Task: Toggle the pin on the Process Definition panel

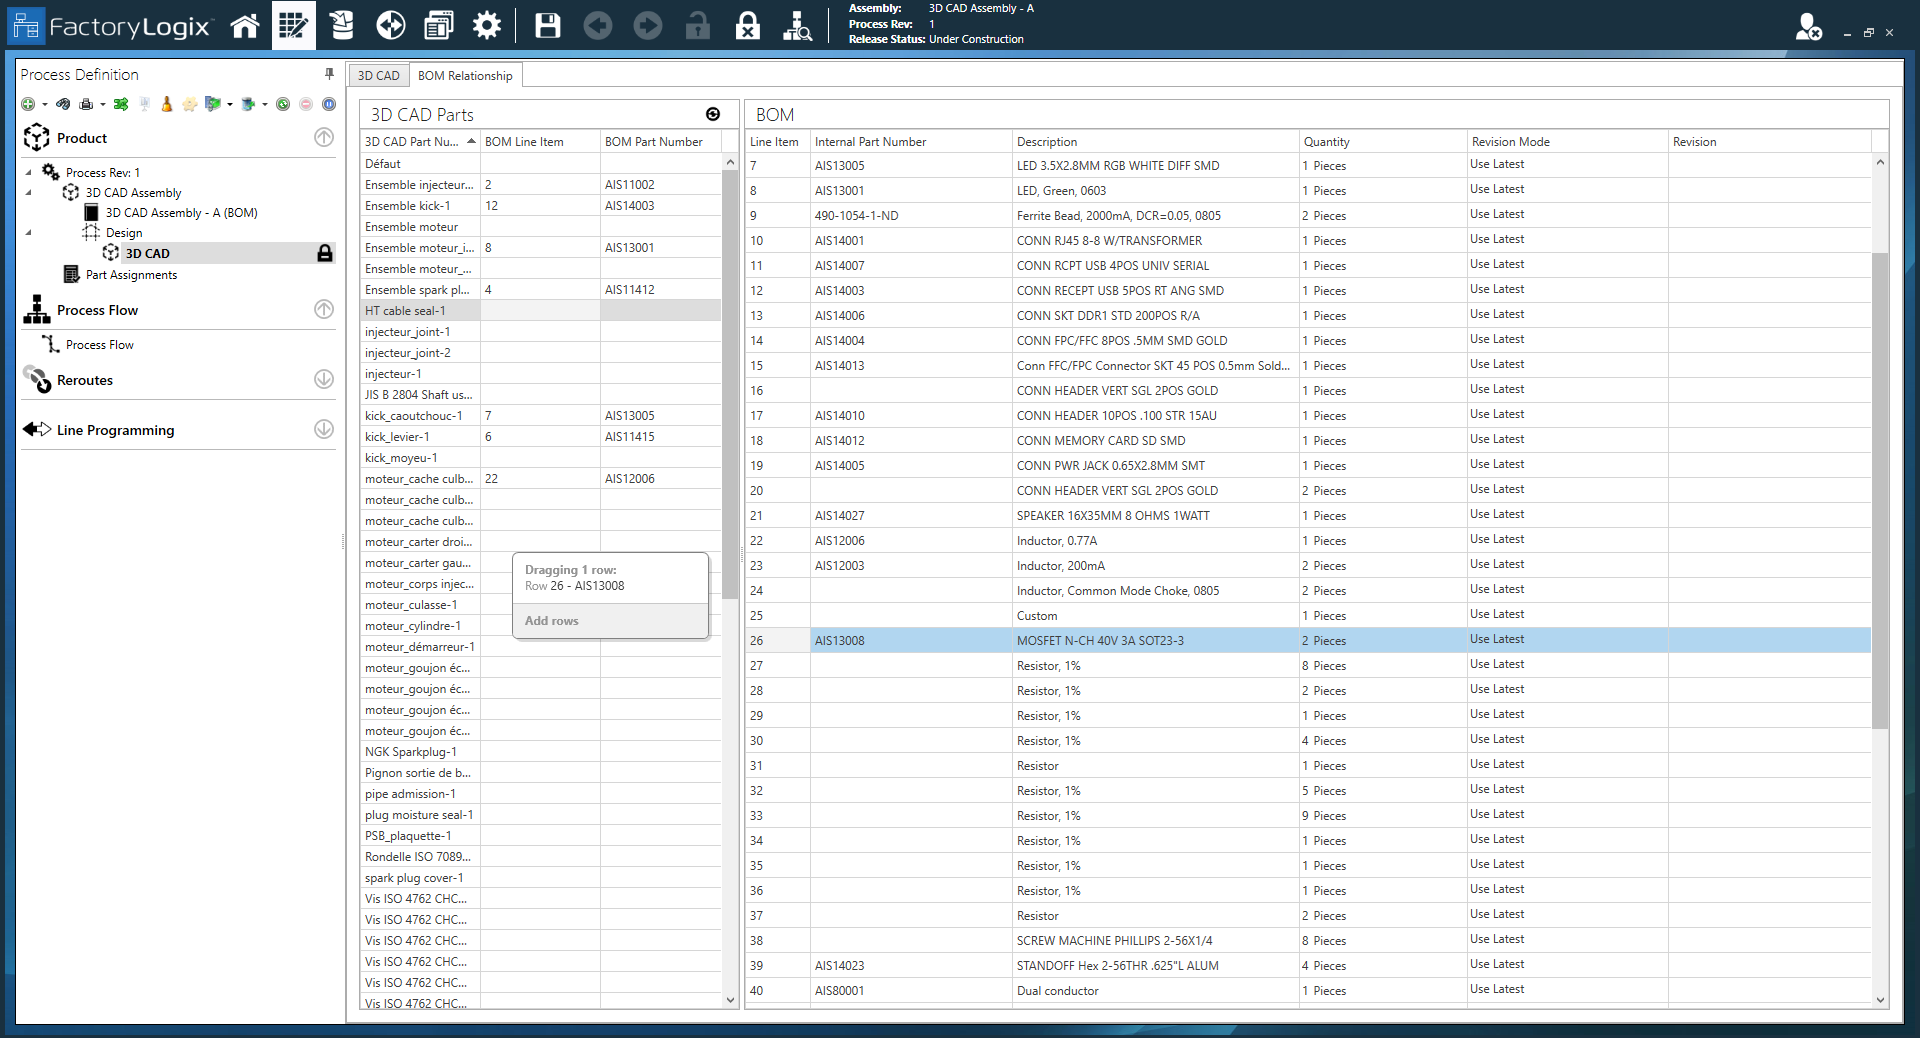Action: pyautogui.click(x=329, y=73)
